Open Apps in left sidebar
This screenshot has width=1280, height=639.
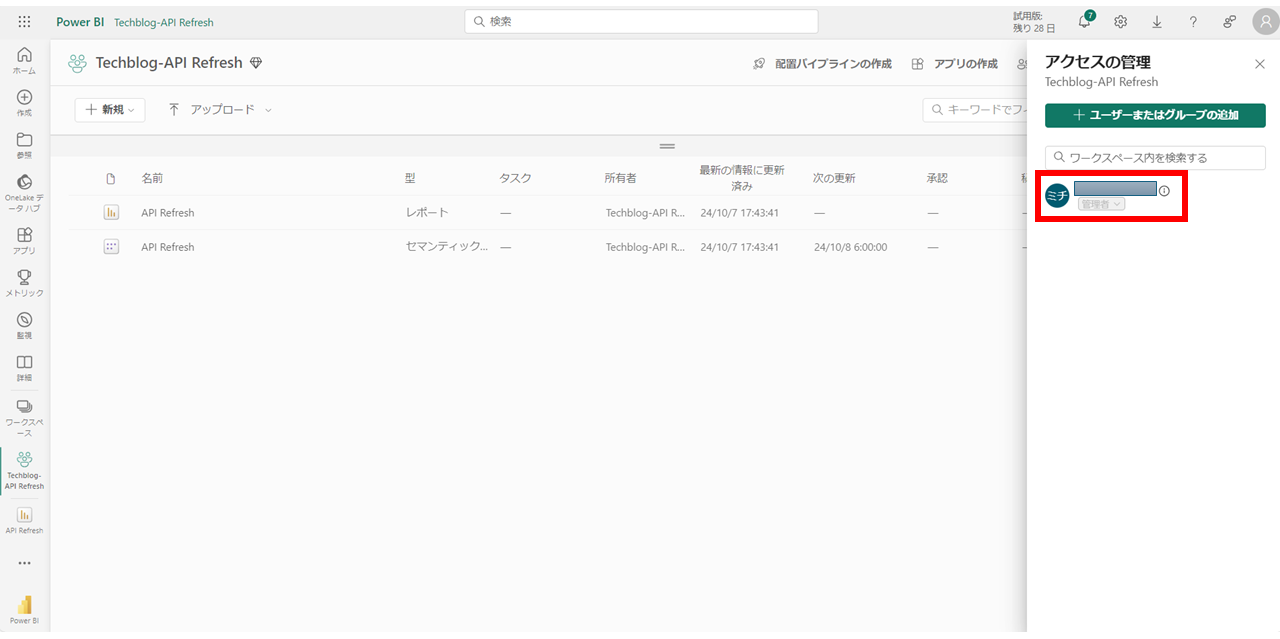pyautogui.click(x=24, y=240)
